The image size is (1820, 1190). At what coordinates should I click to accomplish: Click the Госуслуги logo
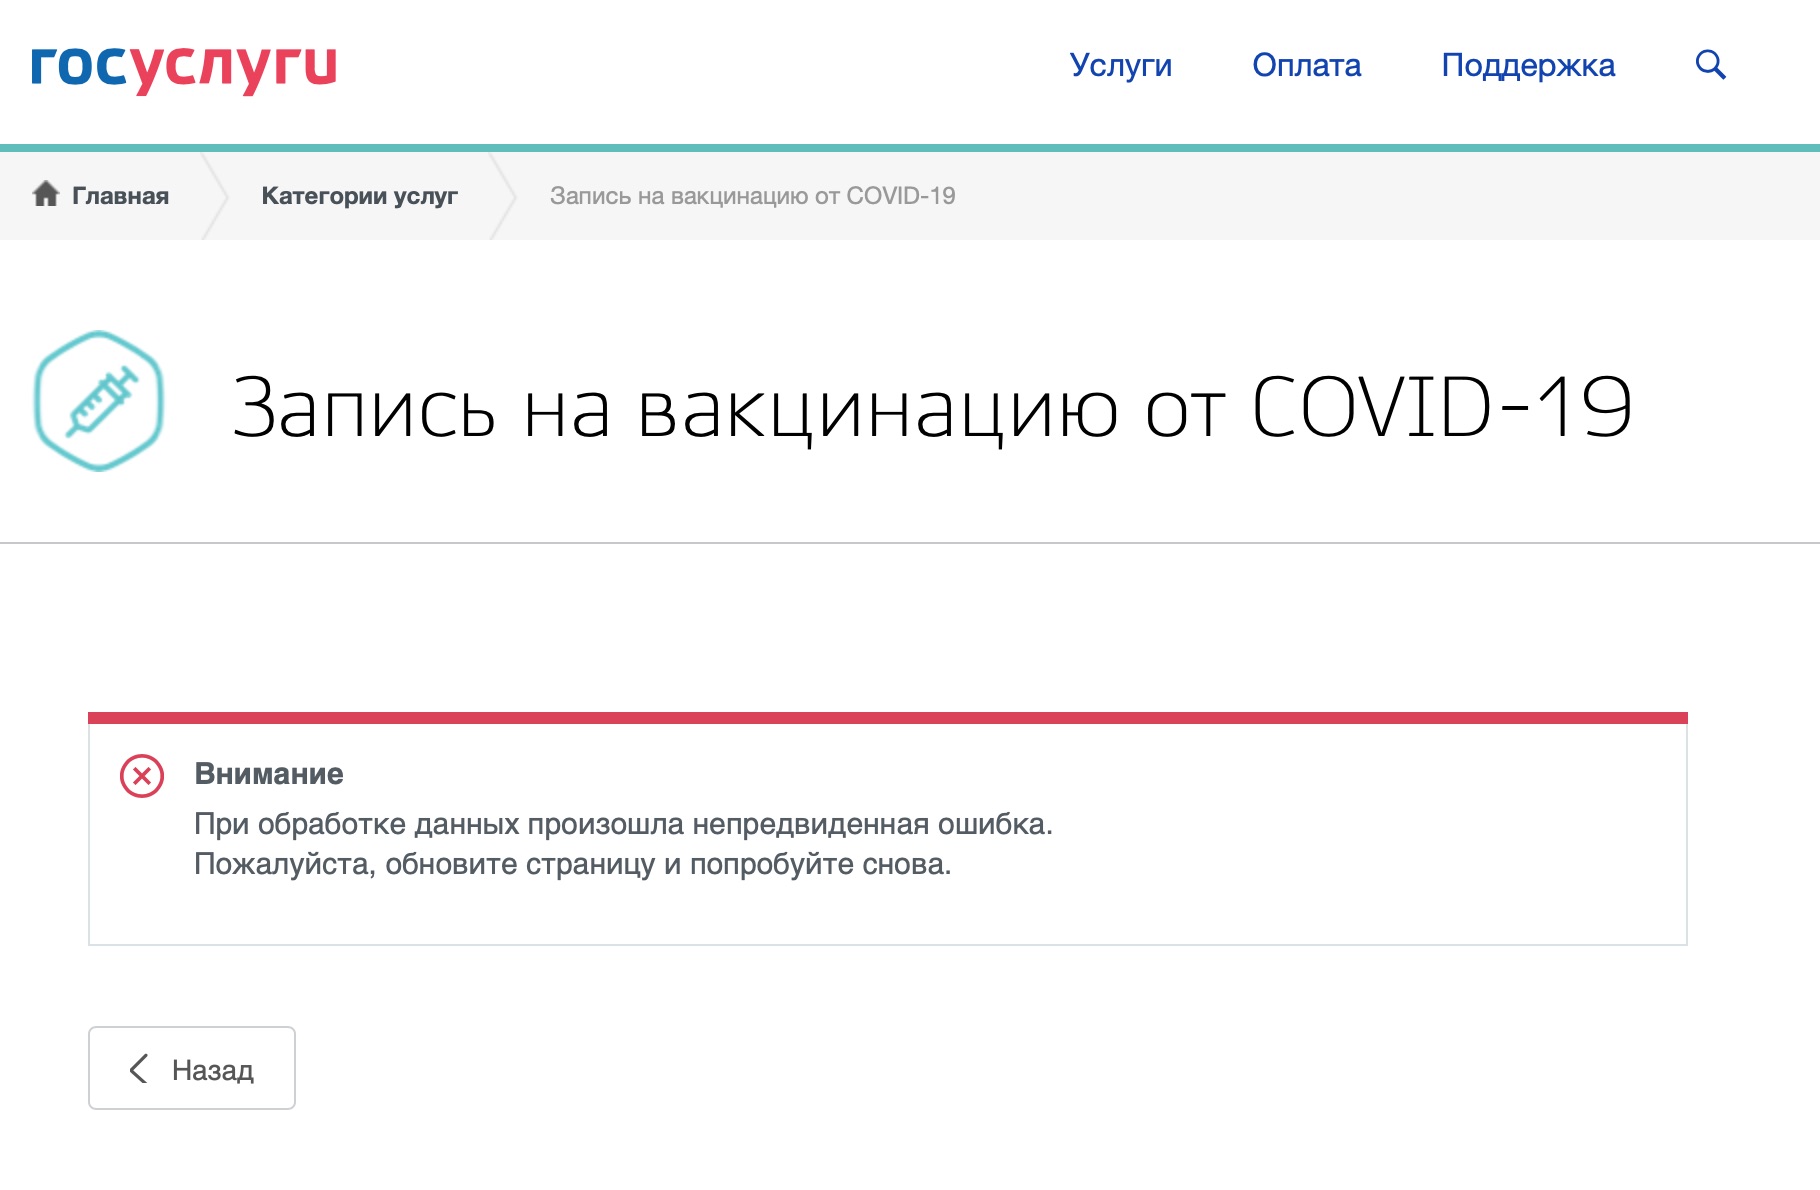184,68
